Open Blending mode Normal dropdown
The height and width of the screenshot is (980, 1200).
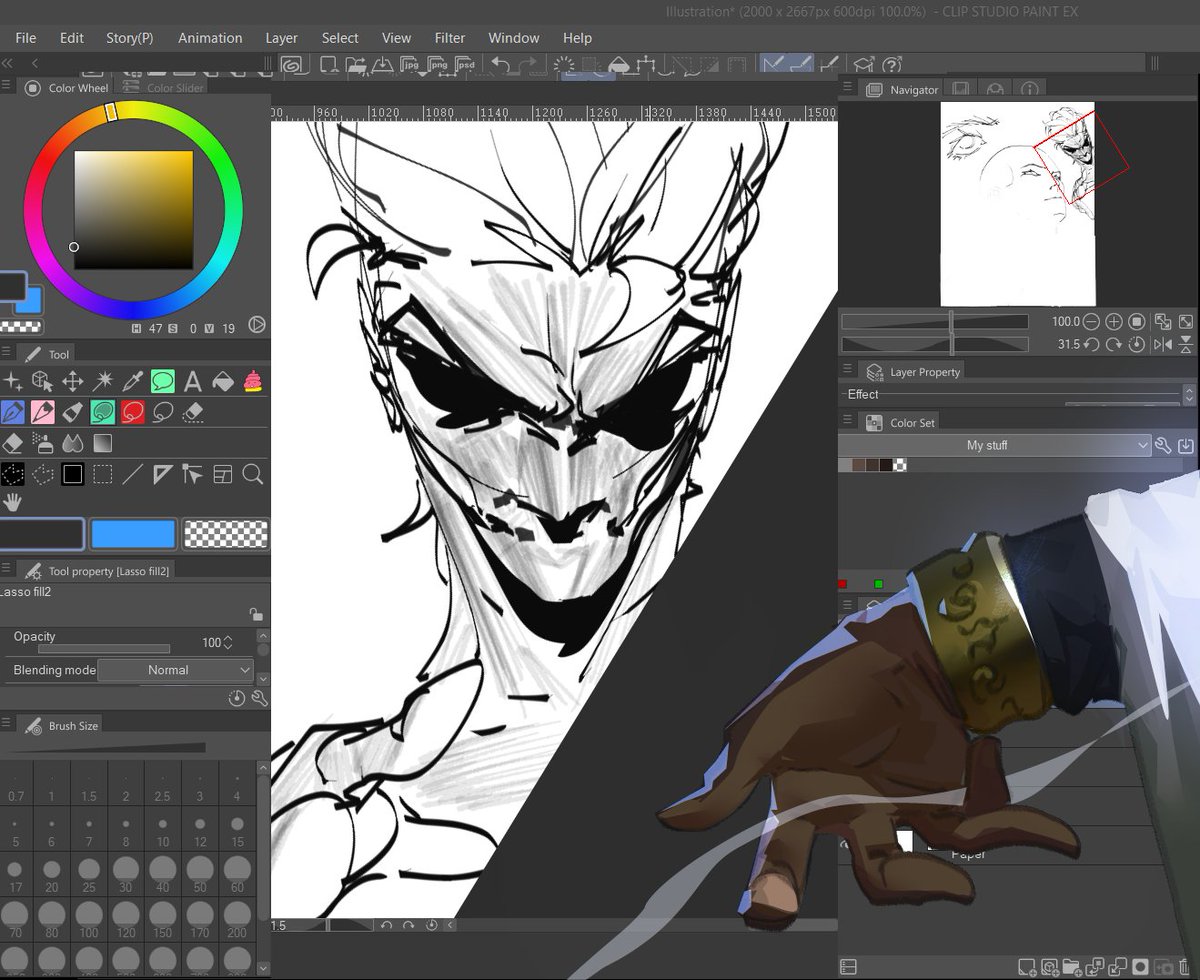coord(176,670)
